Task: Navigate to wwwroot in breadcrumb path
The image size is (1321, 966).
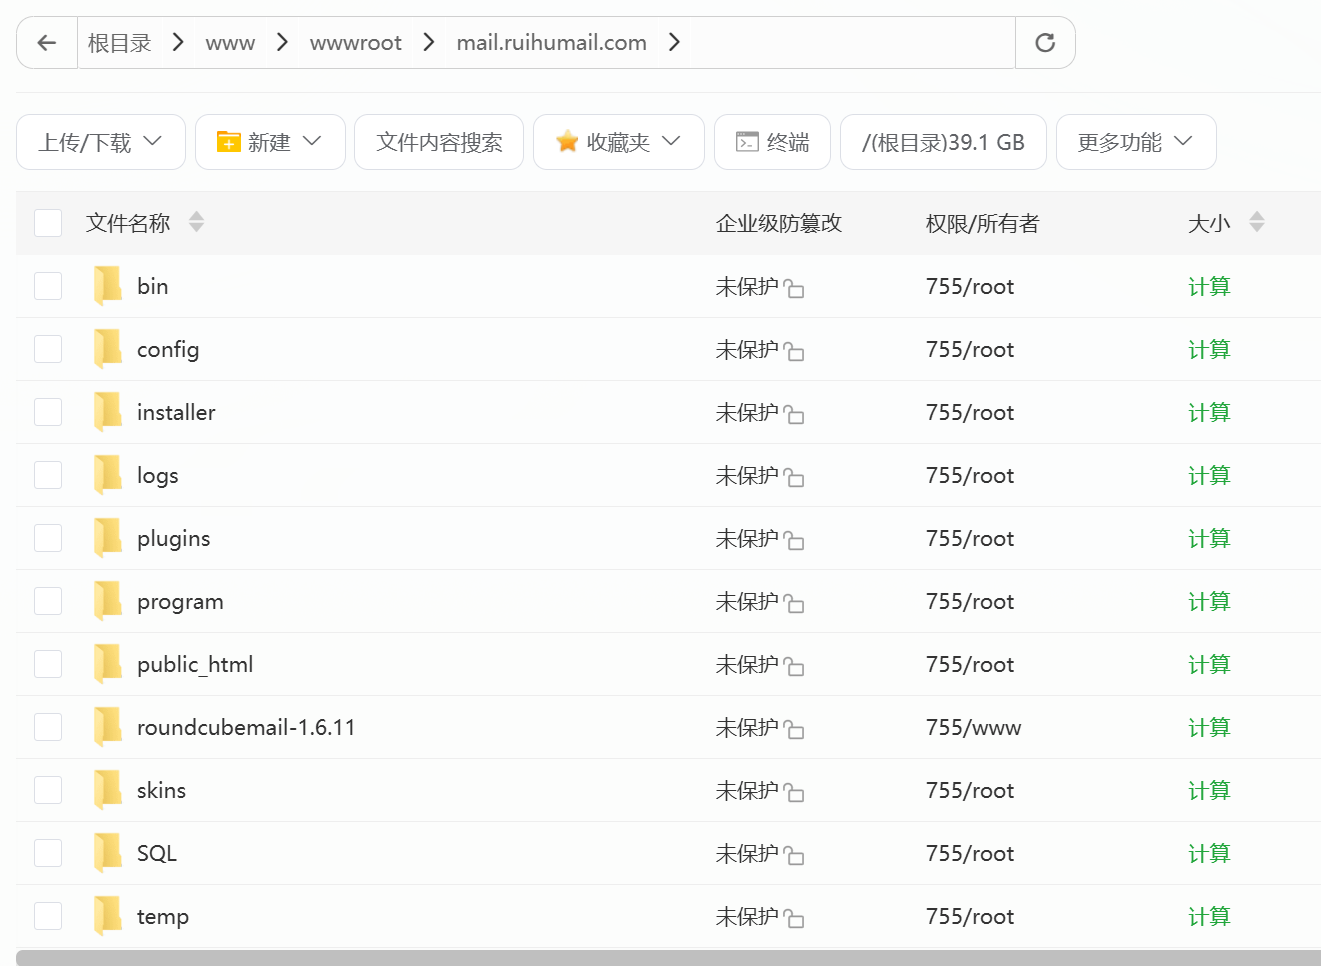Action: (x=355, y=43)
